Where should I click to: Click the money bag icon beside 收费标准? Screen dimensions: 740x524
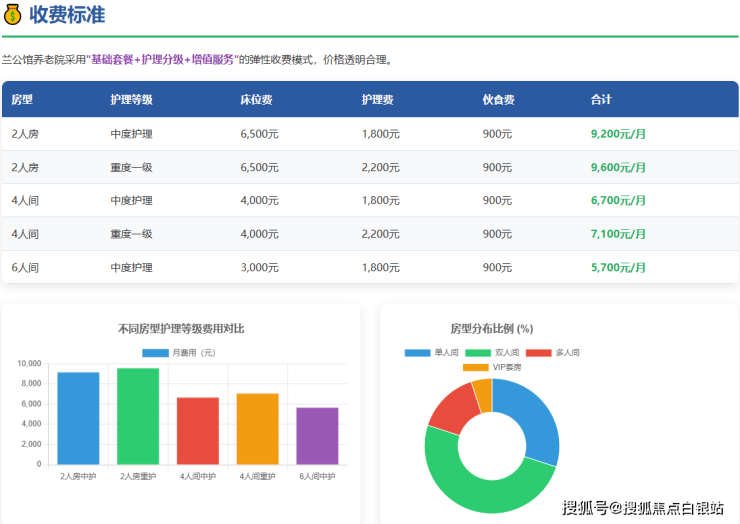coord(13,15)
